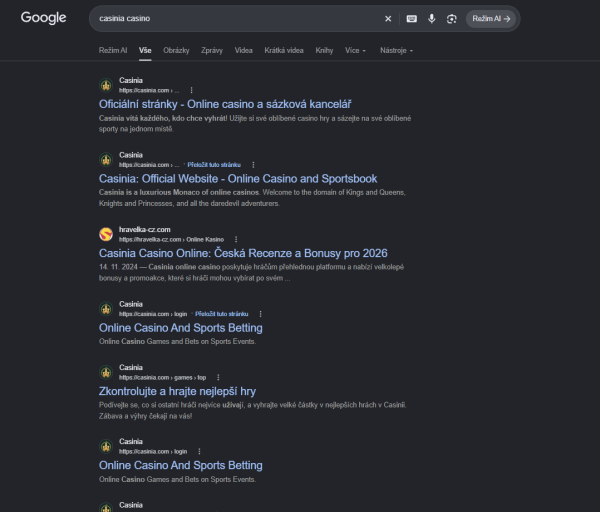The image size is (600, 512).
Task: Click the Režim AI button in search bar
Action: click(491, 19)
